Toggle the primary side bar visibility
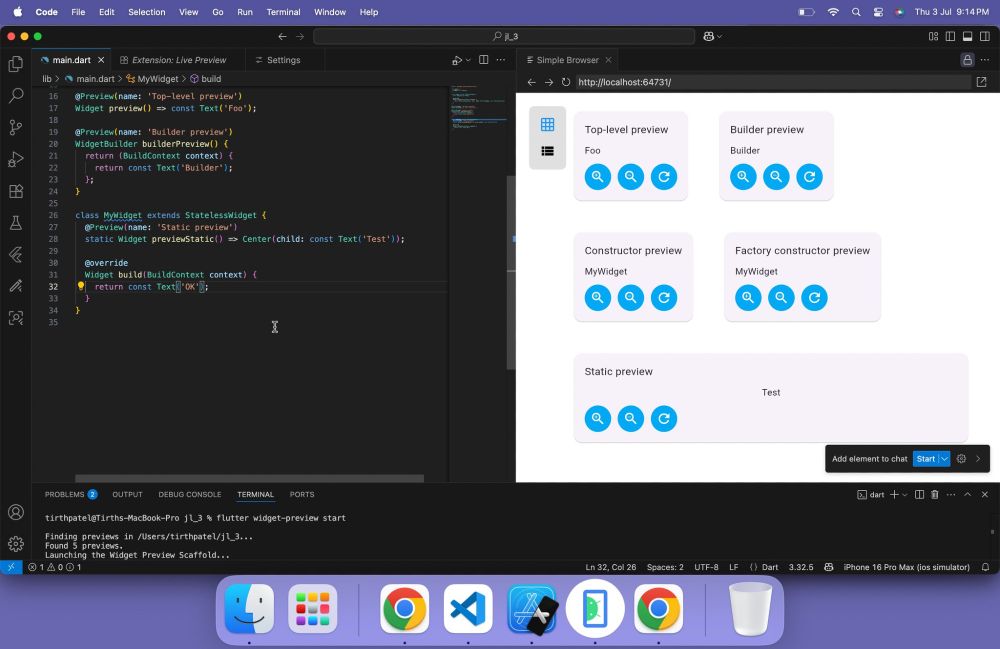This screenshot has width=1000, height=649. pyautogui.click(x=950, y=36)
